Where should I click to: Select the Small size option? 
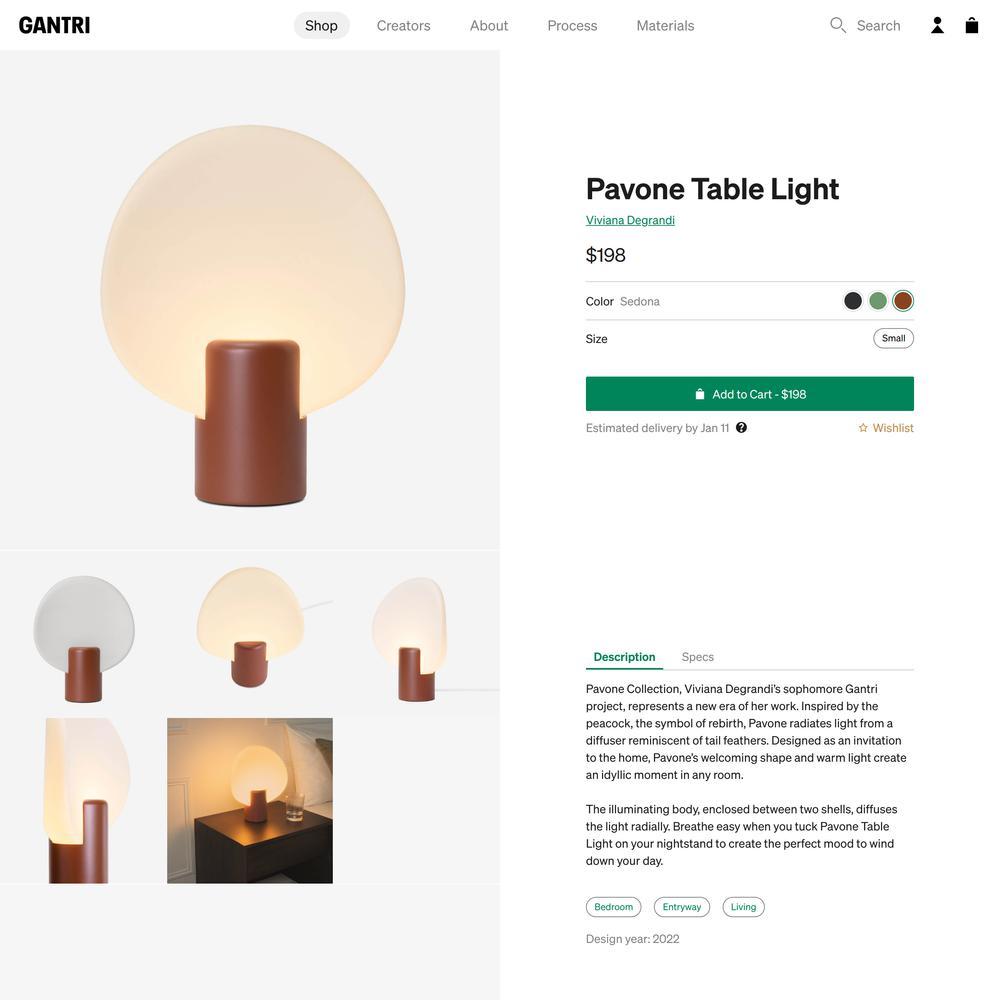click(x=893, y=338)
